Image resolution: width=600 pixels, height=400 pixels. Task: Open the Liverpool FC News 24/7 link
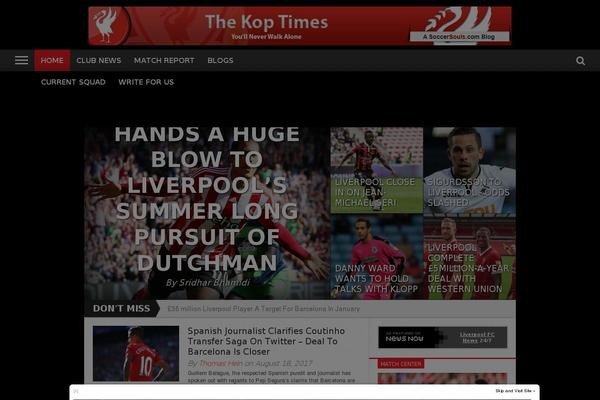point(477,337)
